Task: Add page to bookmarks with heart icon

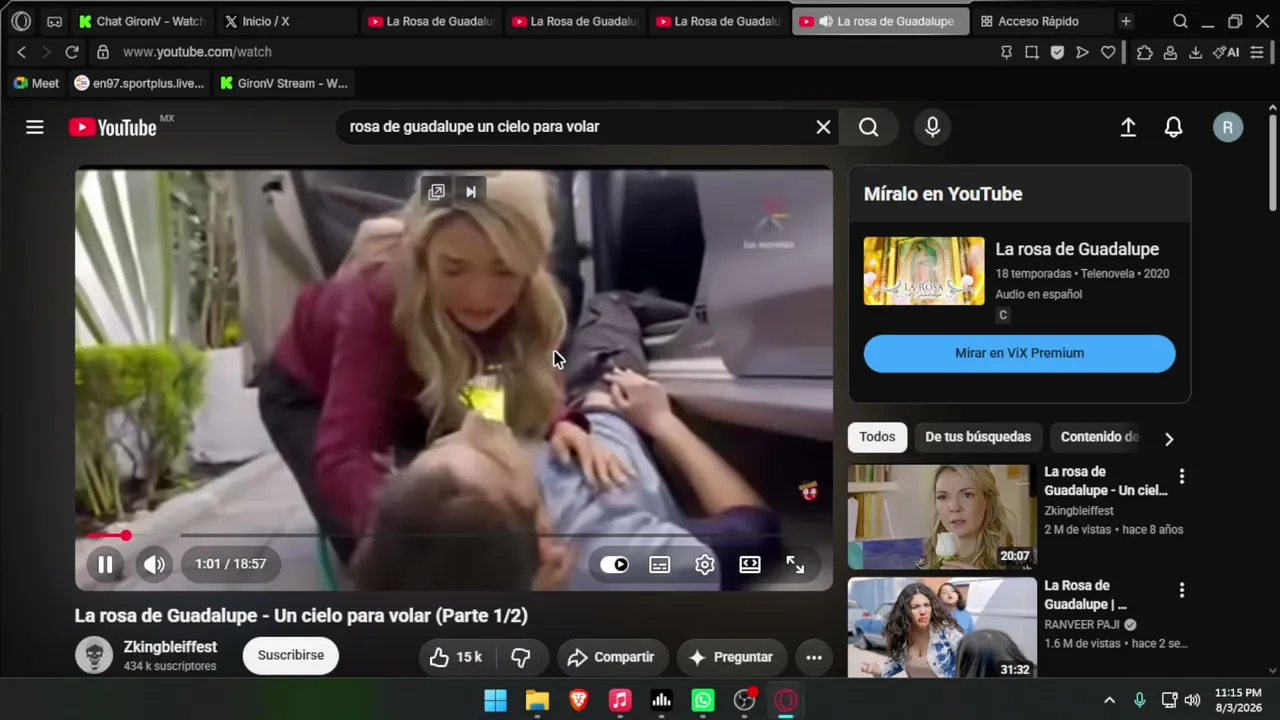Action: (x=1108, y=52)
